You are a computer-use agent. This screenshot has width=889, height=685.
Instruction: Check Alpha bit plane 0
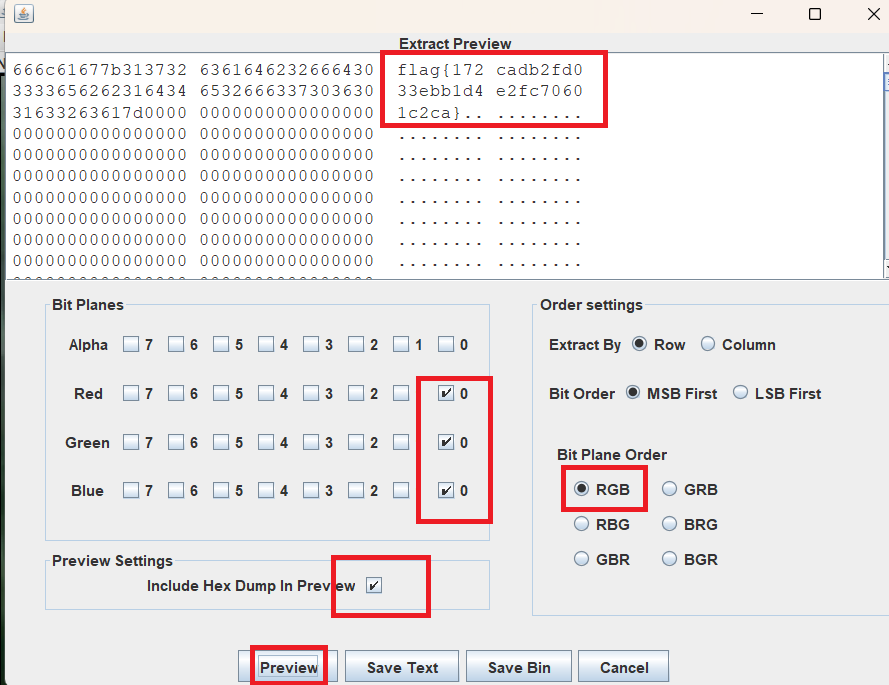(x=446, y=344)
